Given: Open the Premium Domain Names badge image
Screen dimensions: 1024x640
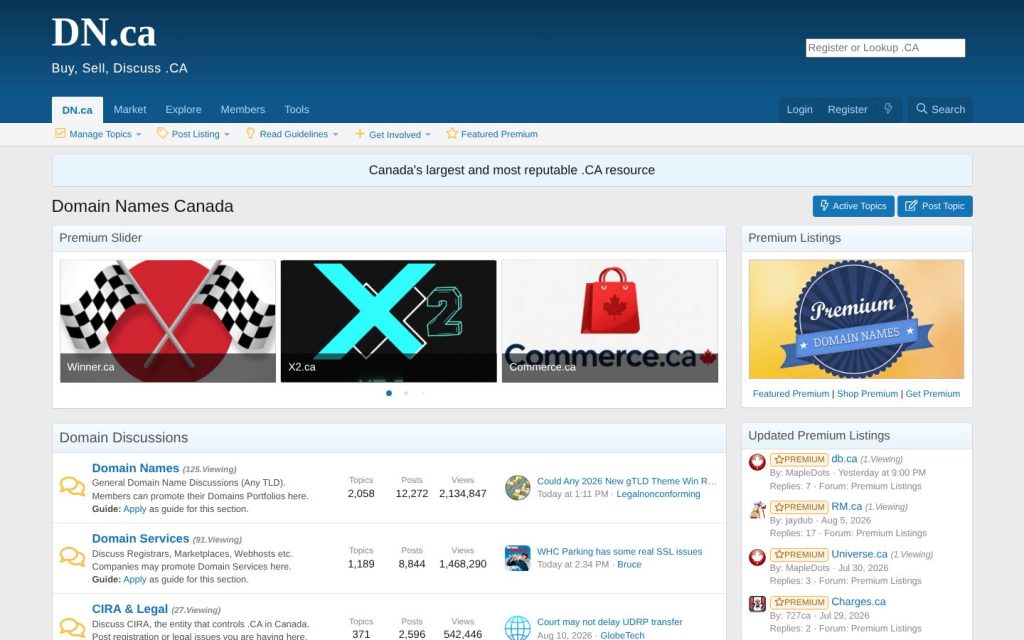Looking at the screenshot, I should pyautogui.click(x=856, y=319).
